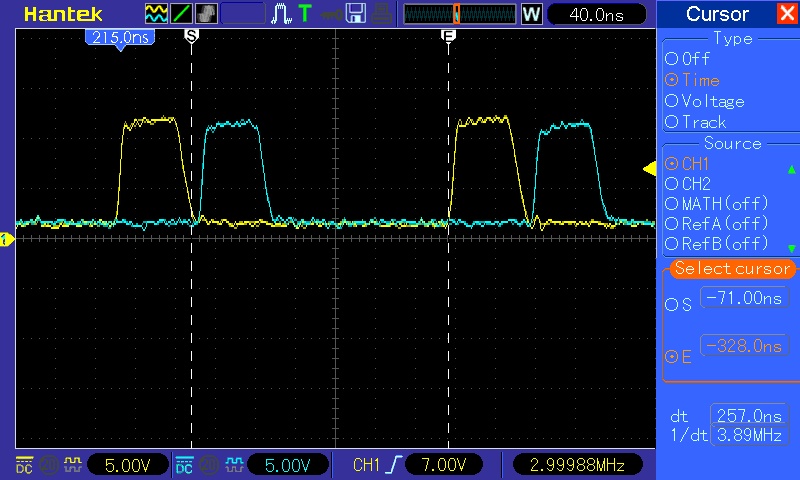800x480 pixels.
Task: Click the gray key lock icon
Action: click(x=331, y=15)
